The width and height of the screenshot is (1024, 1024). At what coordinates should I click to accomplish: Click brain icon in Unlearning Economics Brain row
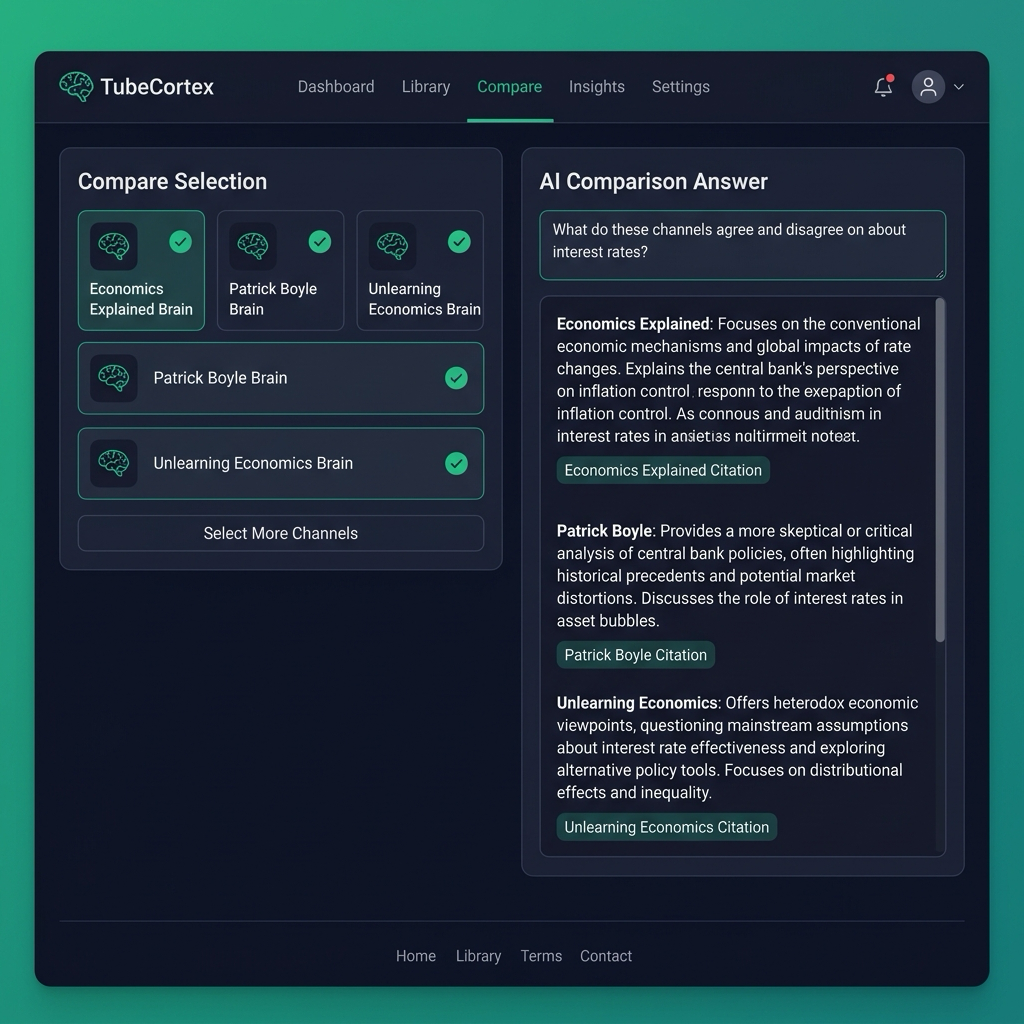pos(114,464)
